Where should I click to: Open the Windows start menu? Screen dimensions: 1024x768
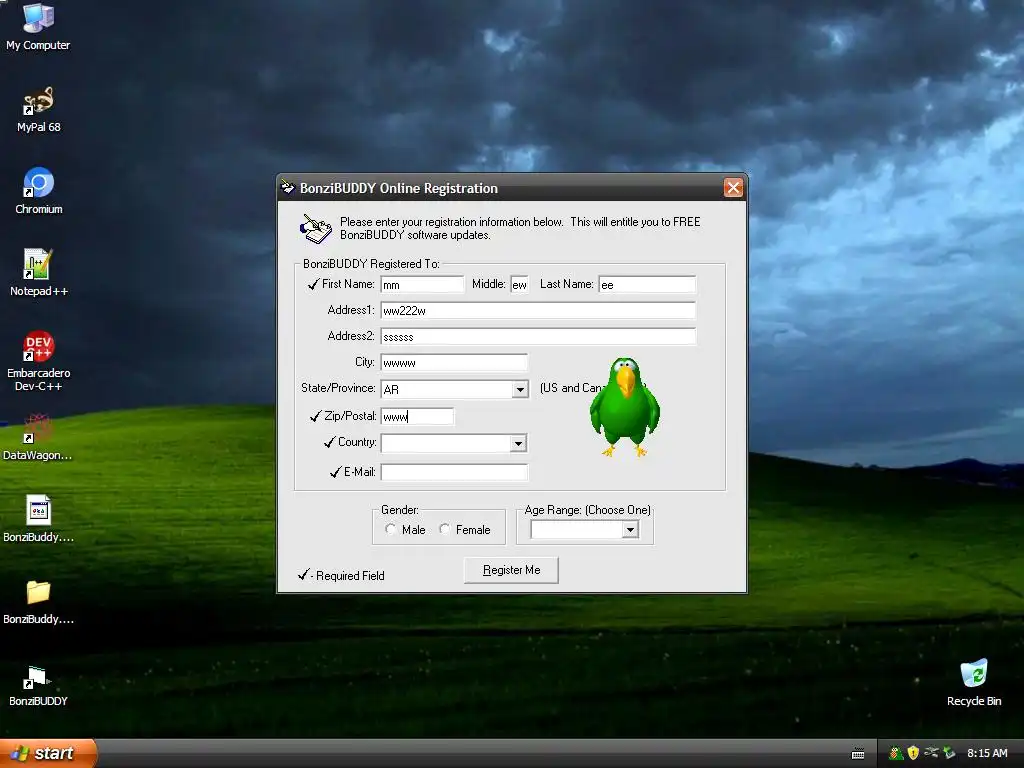coord(48,753)
